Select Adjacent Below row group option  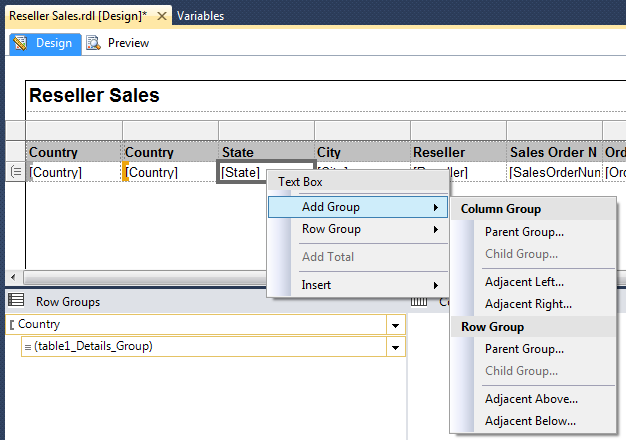530,421
